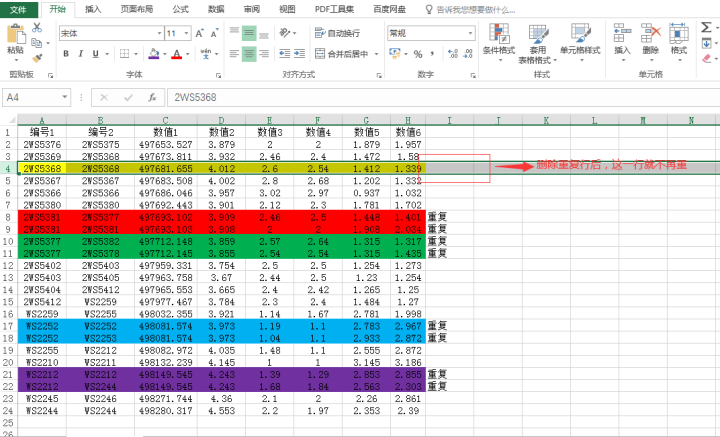Open the 合并后居中 dropdown arrow
Screen dimensions: 720x437
tap(377, 54)
